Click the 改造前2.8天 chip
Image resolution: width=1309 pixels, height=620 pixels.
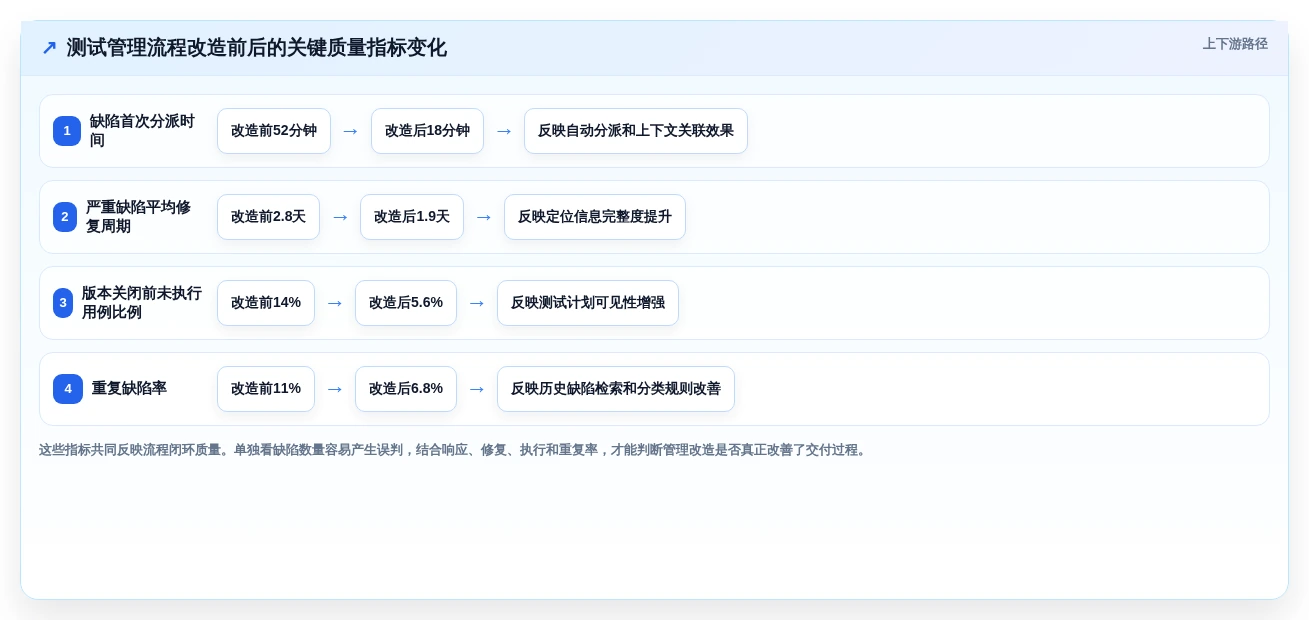[x=268, y=217]
